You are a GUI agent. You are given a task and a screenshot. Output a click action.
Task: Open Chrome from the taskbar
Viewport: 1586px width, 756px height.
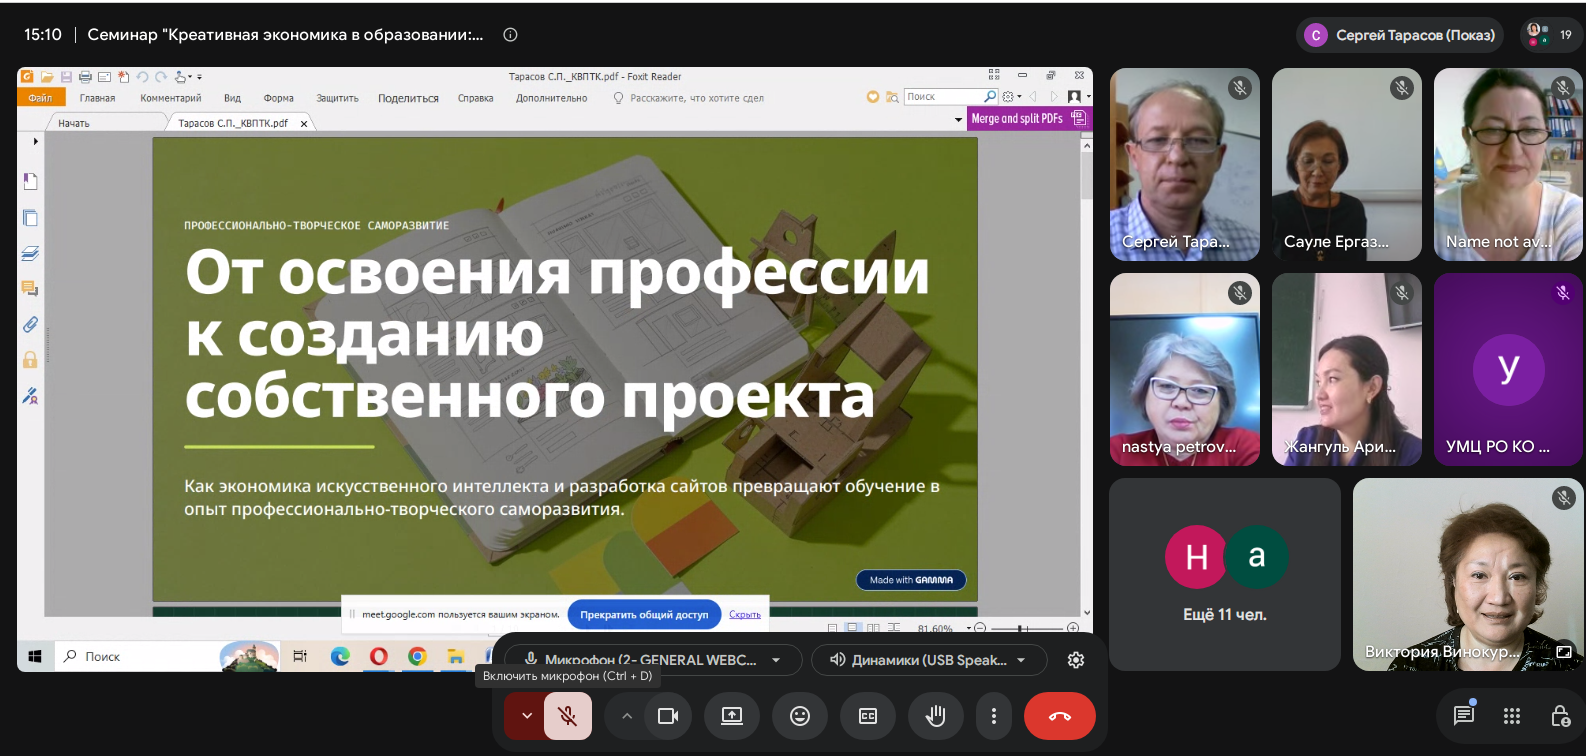pos(417,656)
